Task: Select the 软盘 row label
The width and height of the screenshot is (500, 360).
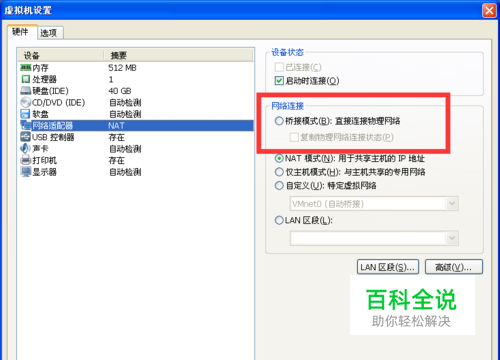Action: [x=40, y=114]
